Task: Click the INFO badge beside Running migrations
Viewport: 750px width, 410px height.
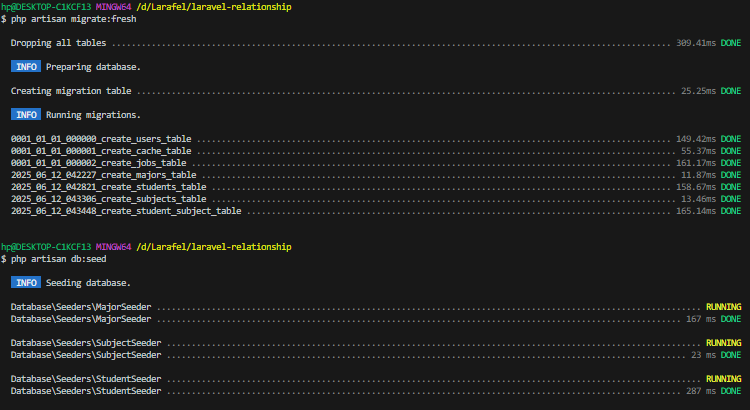Action: tap(26, 115)
